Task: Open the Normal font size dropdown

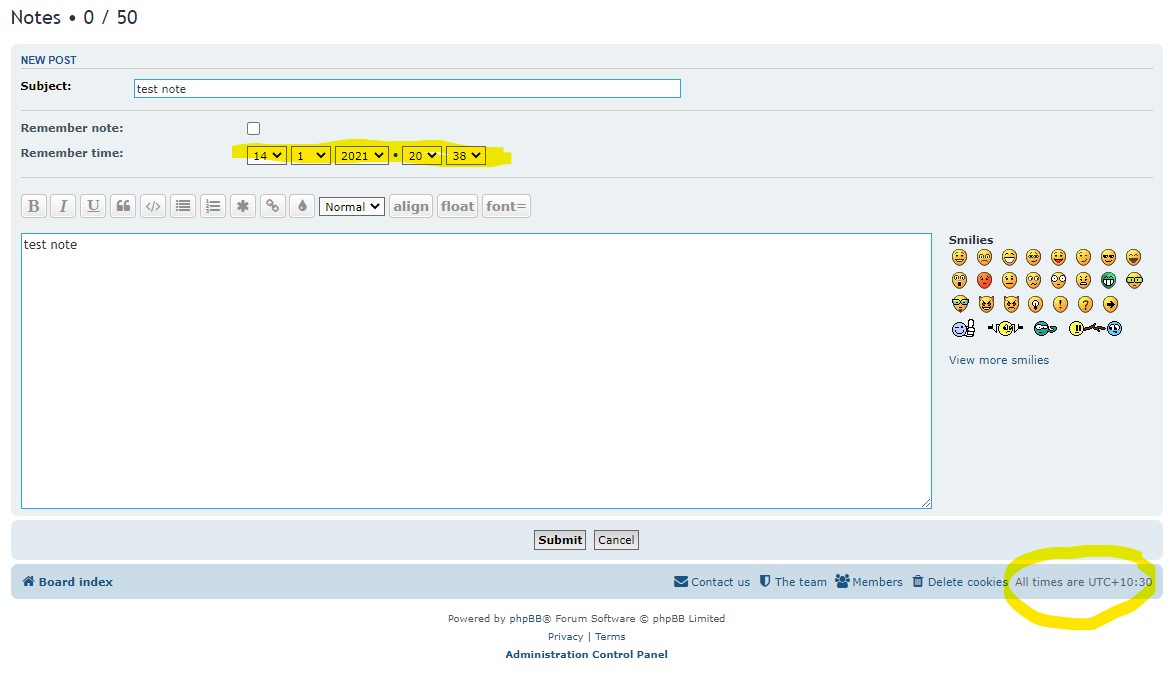Action: (351, 205)
